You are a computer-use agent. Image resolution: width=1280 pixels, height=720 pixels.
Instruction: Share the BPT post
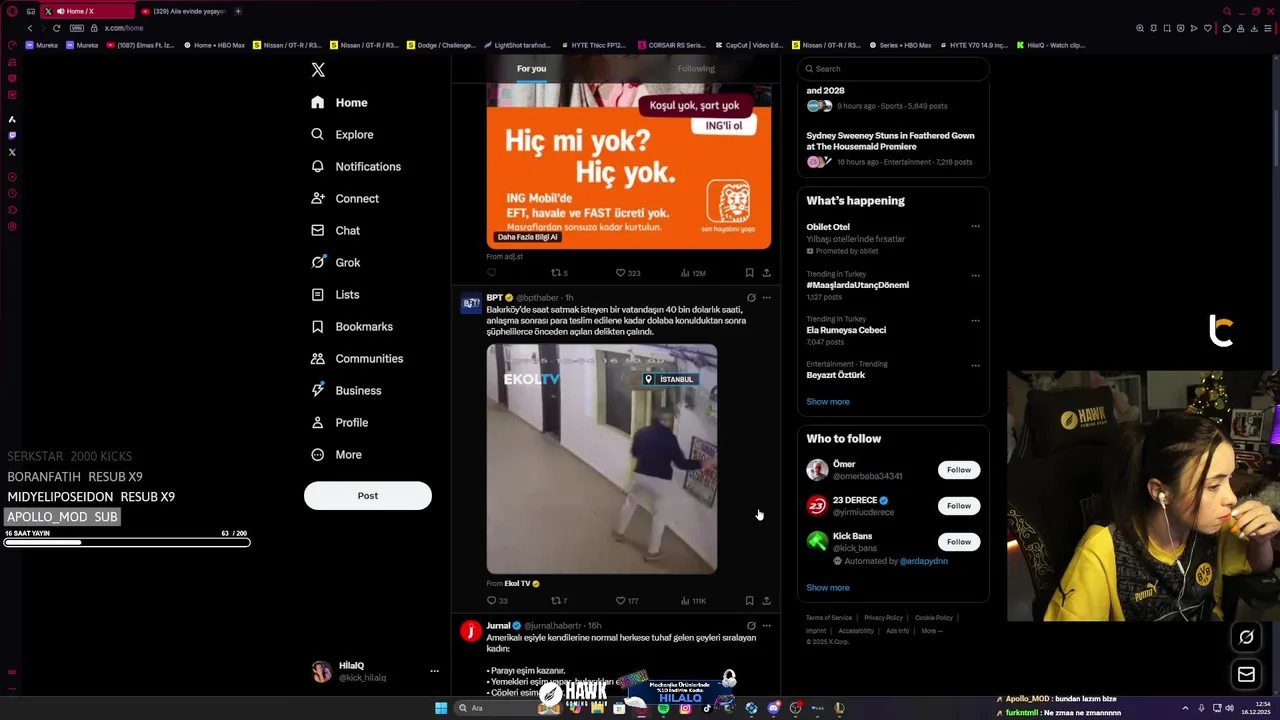(x=766, y=601)
